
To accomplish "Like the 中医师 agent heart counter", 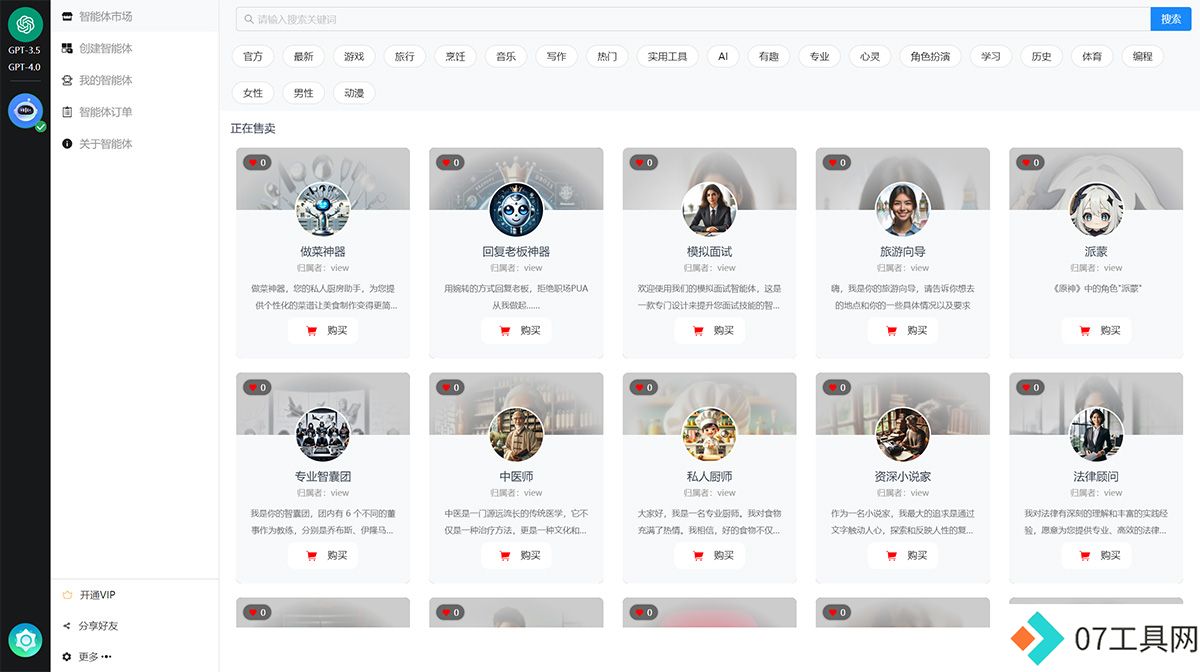I will pos(449,387).
